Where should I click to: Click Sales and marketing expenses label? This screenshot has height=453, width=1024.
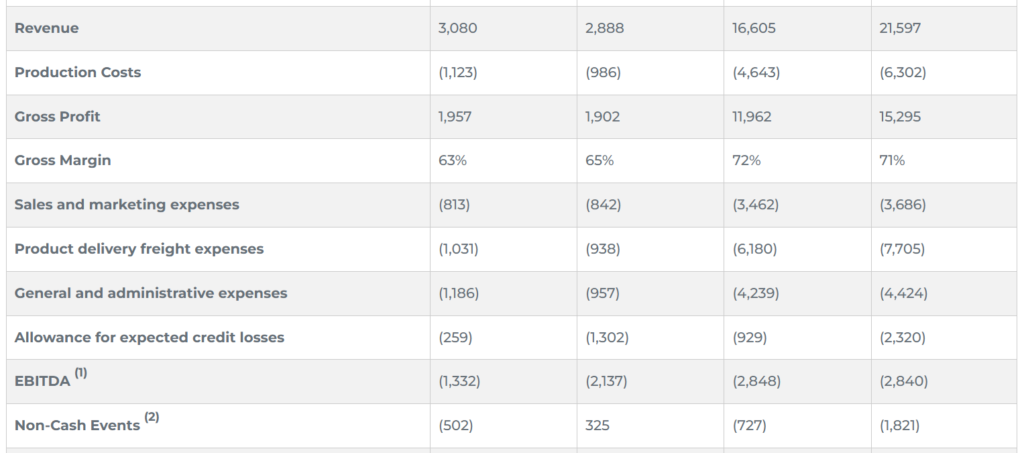pyautogui.click(x=127, y=204)
